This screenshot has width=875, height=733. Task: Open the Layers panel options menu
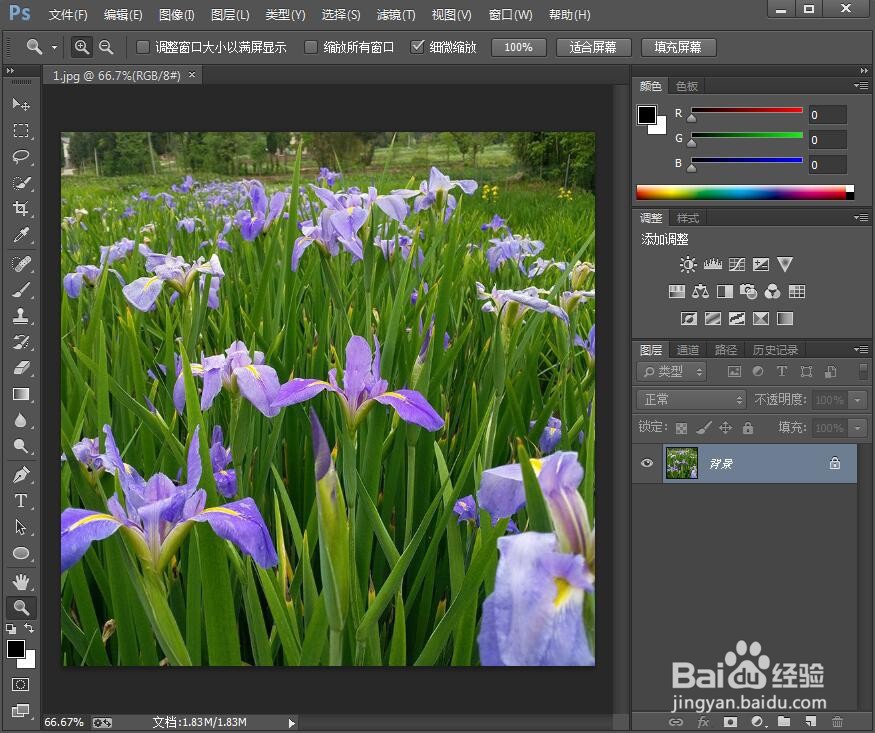[x=861, y=350]
